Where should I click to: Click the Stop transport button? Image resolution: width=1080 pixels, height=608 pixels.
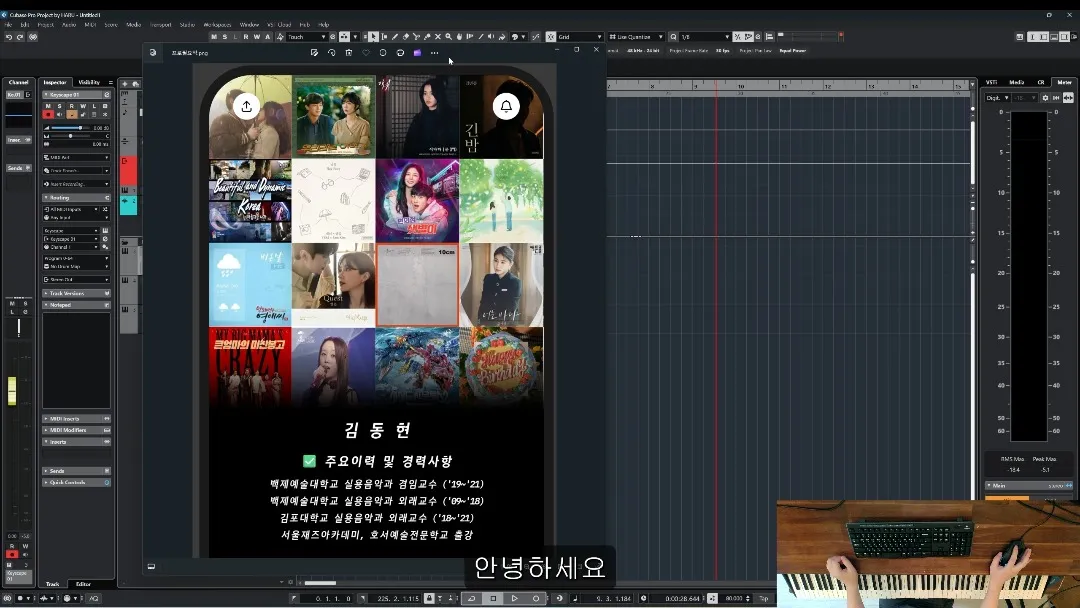pyautogui.click(x=493, y=598)
